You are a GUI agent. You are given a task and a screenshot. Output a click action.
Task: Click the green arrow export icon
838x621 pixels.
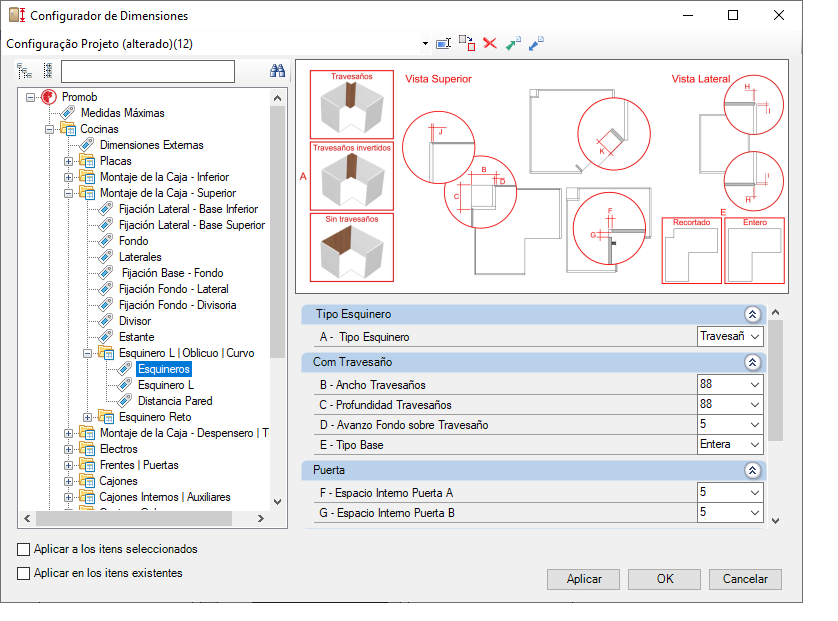(x=513, y=43)
